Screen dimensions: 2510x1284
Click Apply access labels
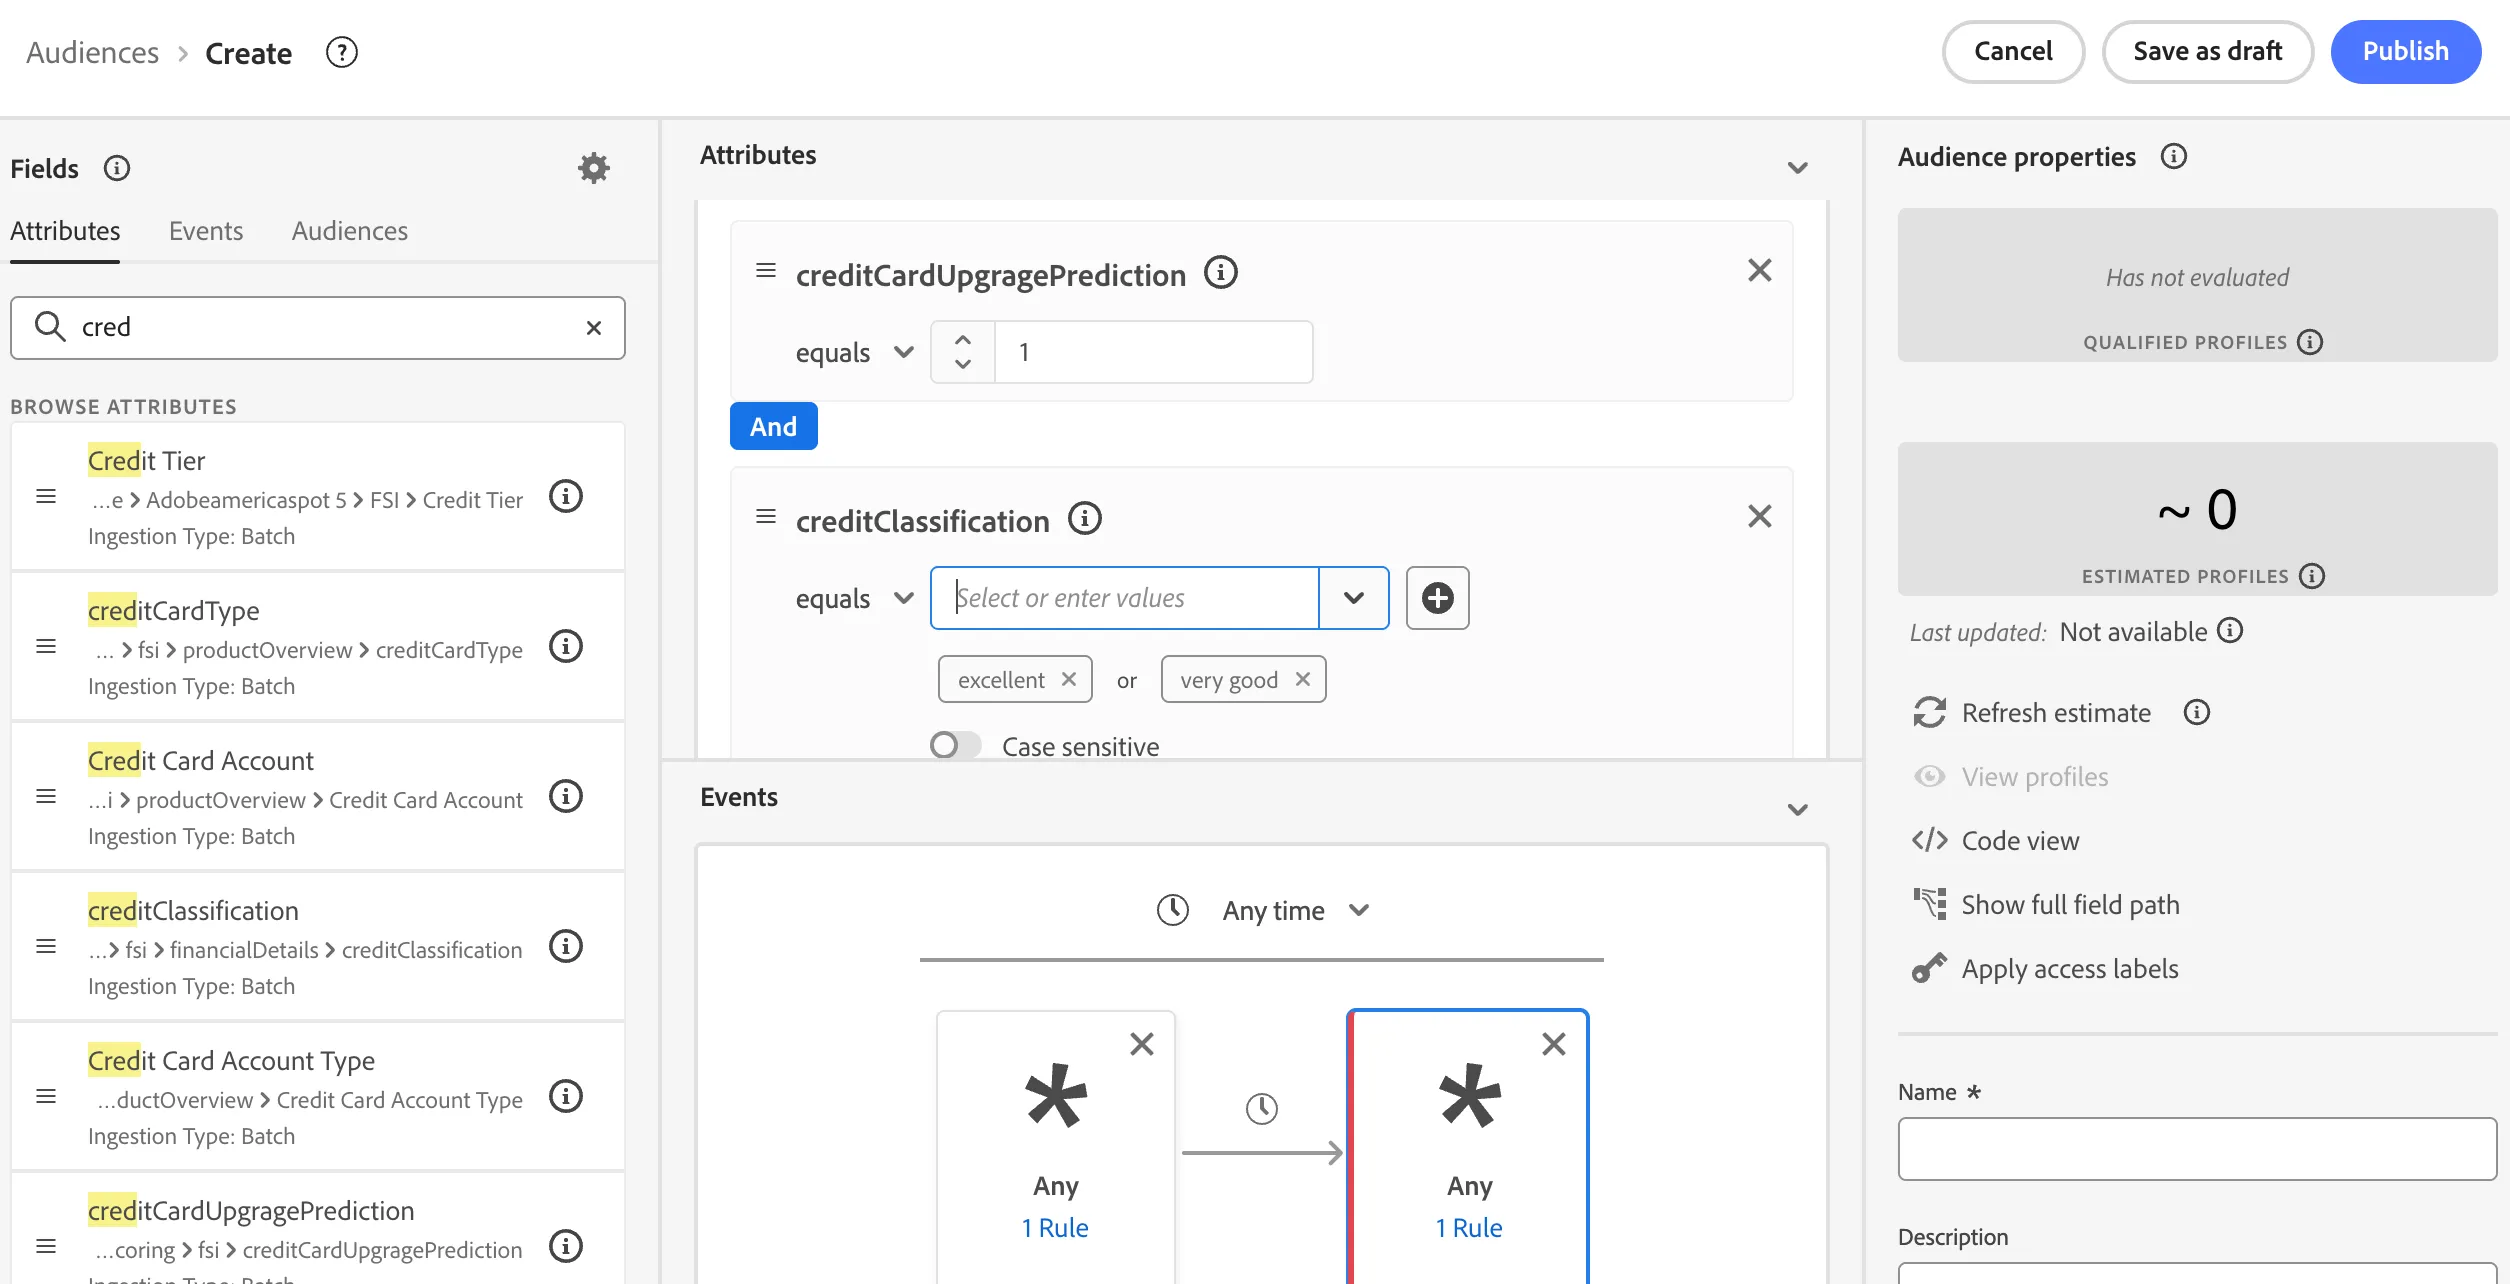click(x=2046, y=969)
